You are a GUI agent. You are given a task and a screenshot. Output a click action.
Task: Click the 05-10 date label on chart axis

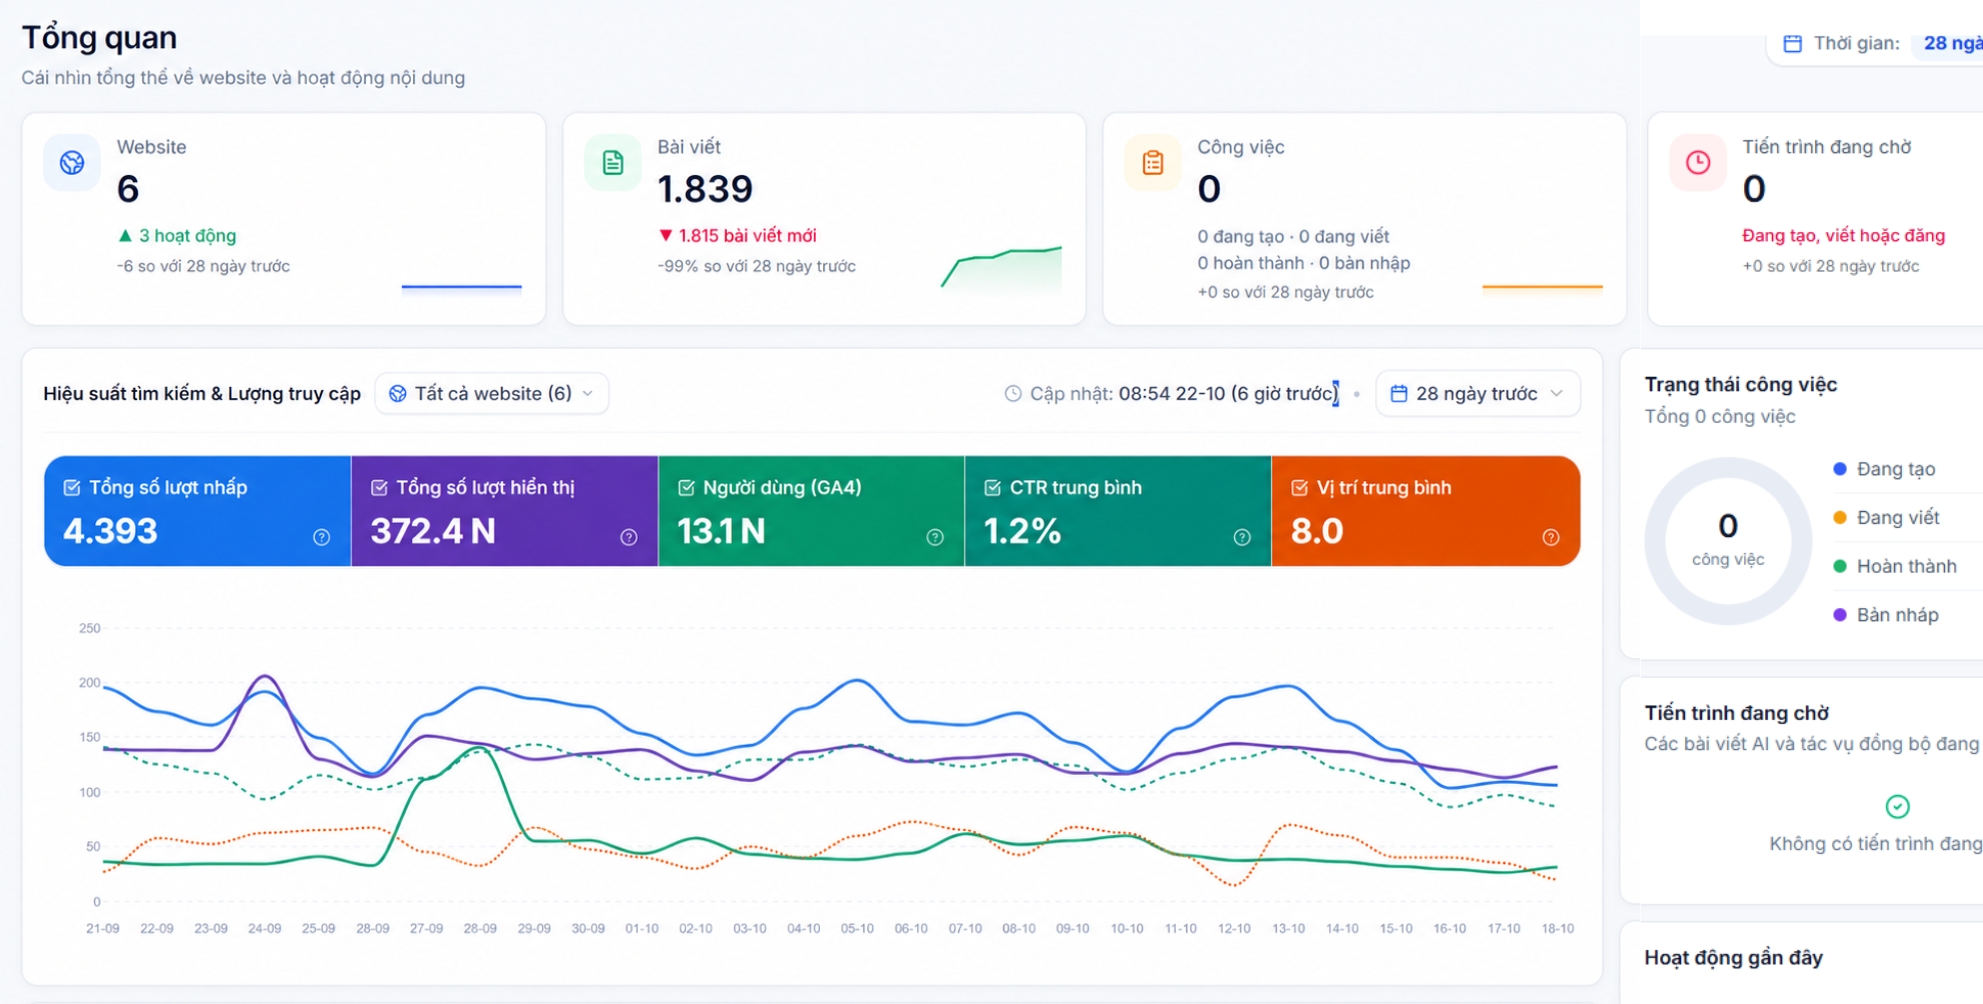tap(857, 929)
